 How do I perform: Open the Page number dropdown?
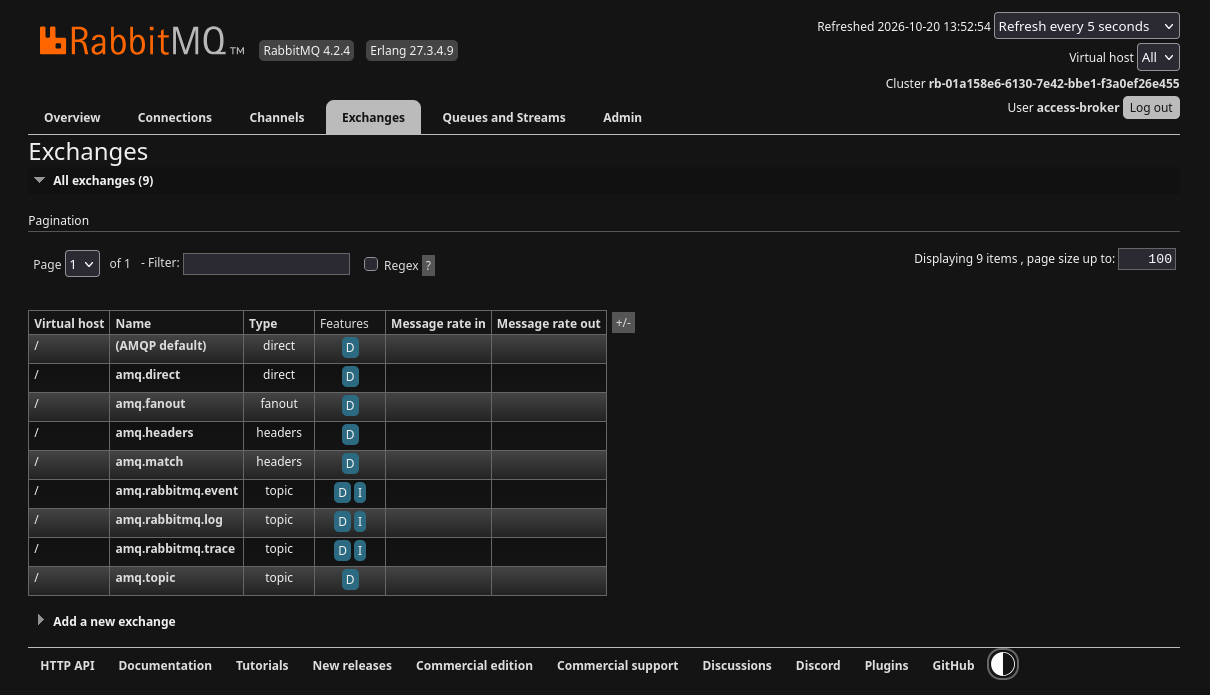pos(83,264)
